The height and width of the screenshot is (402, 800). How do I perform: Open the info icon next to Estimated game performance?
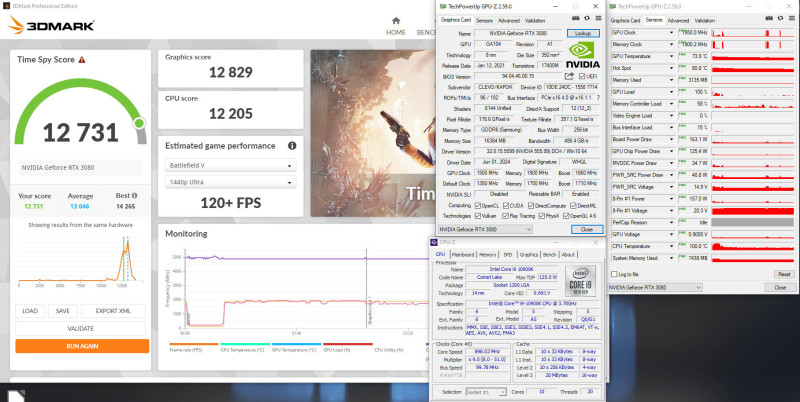click(292, 146)
